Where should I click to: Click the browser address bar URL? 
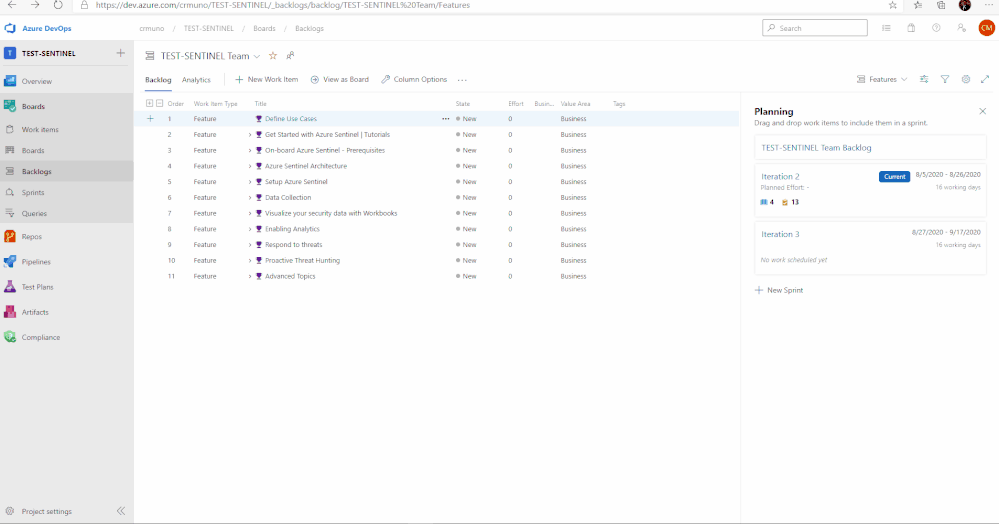click(x=283, y=5)
